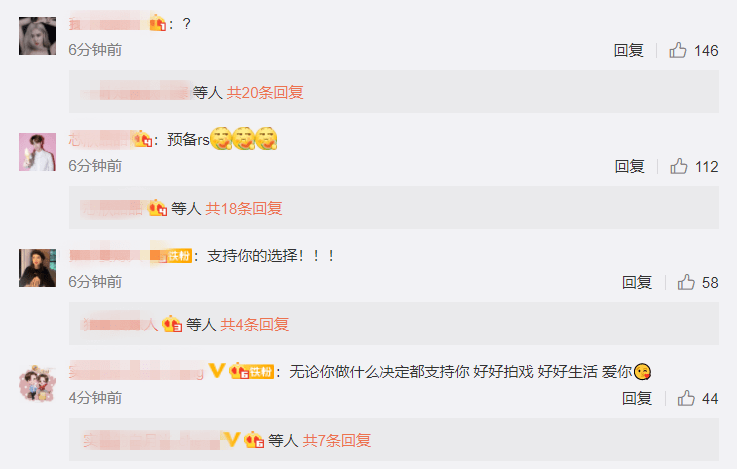Reply to the 支持你的选择 comment
This screenshot has width=737, height=469.
pyautogui.click(x=637, y=282)
